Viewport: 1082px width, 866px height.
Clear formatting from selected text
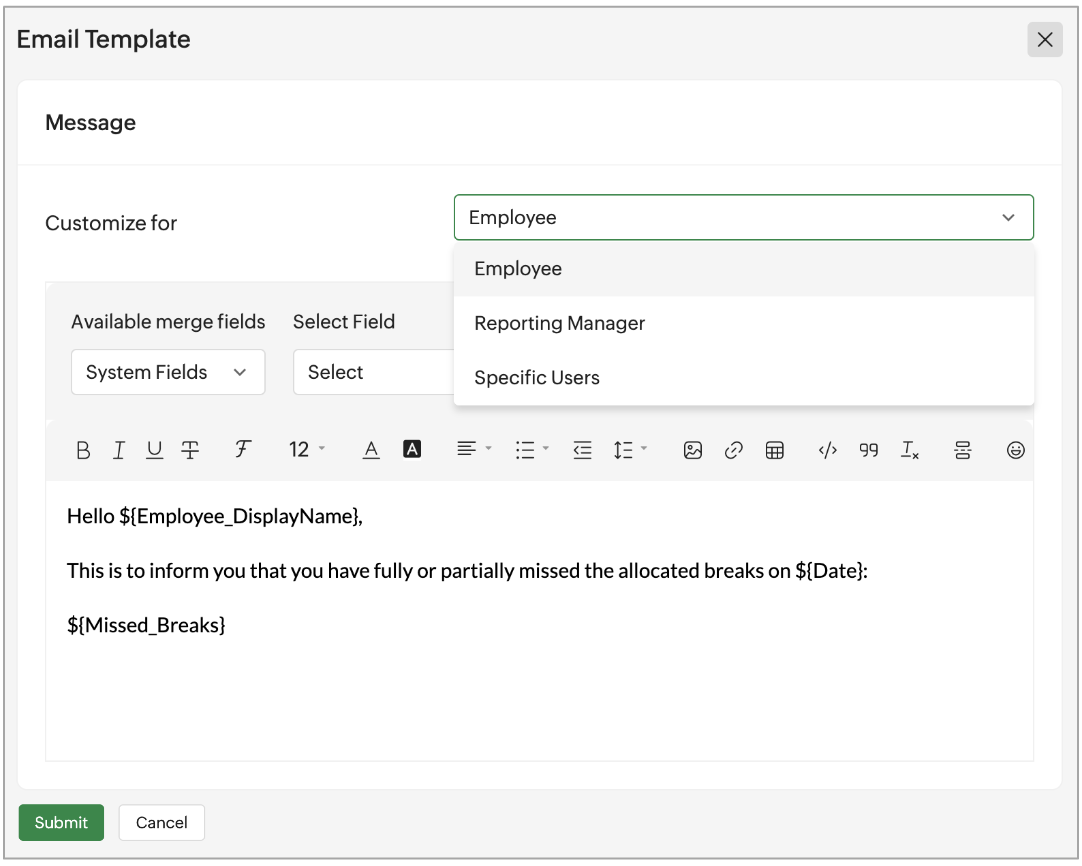click(910, 451)
